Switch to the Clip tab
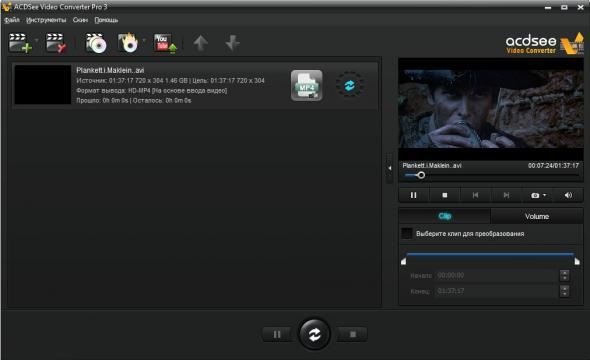 [445, 216]
